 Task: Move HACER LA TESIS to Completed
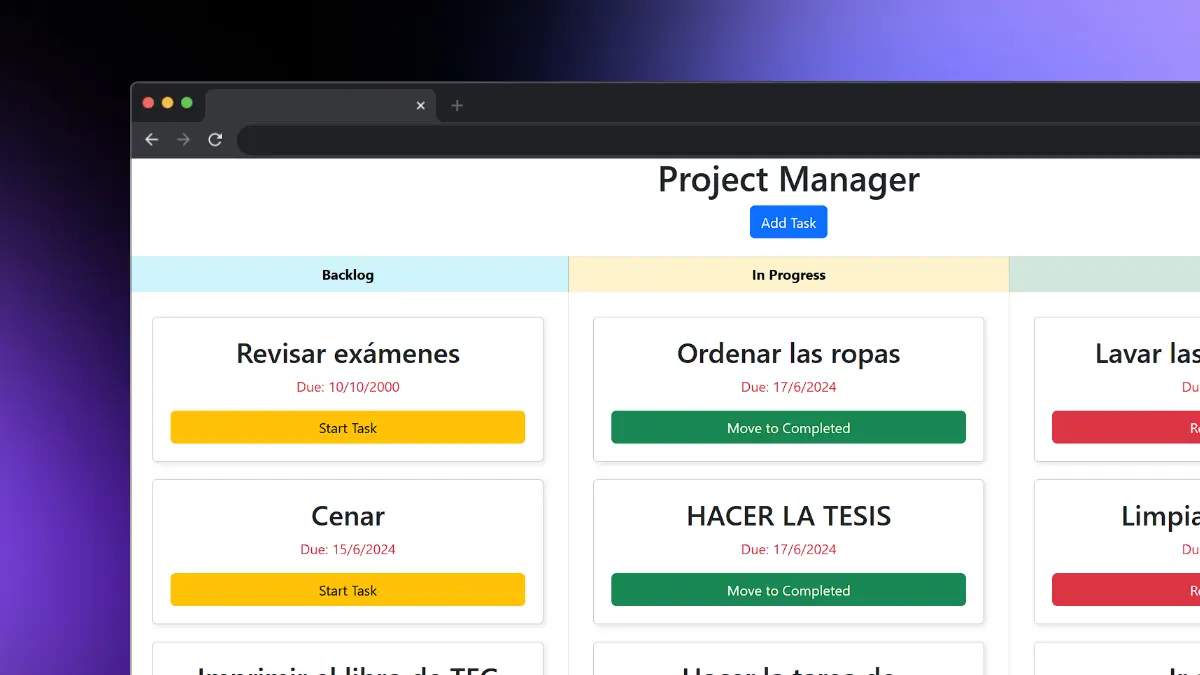point(788,590)
